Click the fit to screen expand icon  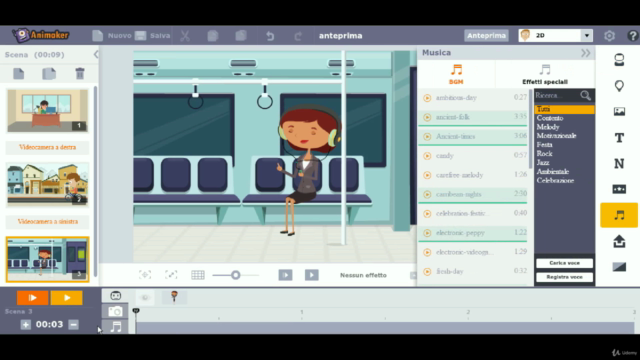(171, 275)
